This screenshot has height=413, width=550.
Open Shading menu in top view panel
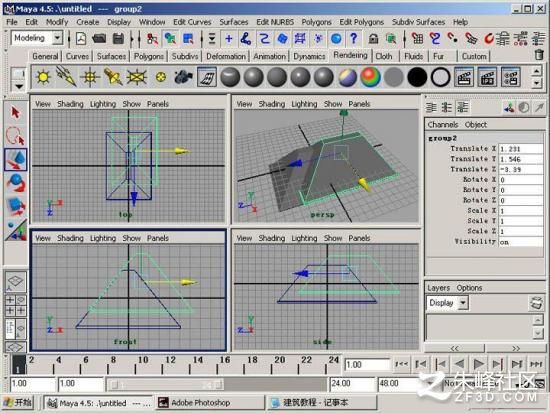(x=70, y=104)
